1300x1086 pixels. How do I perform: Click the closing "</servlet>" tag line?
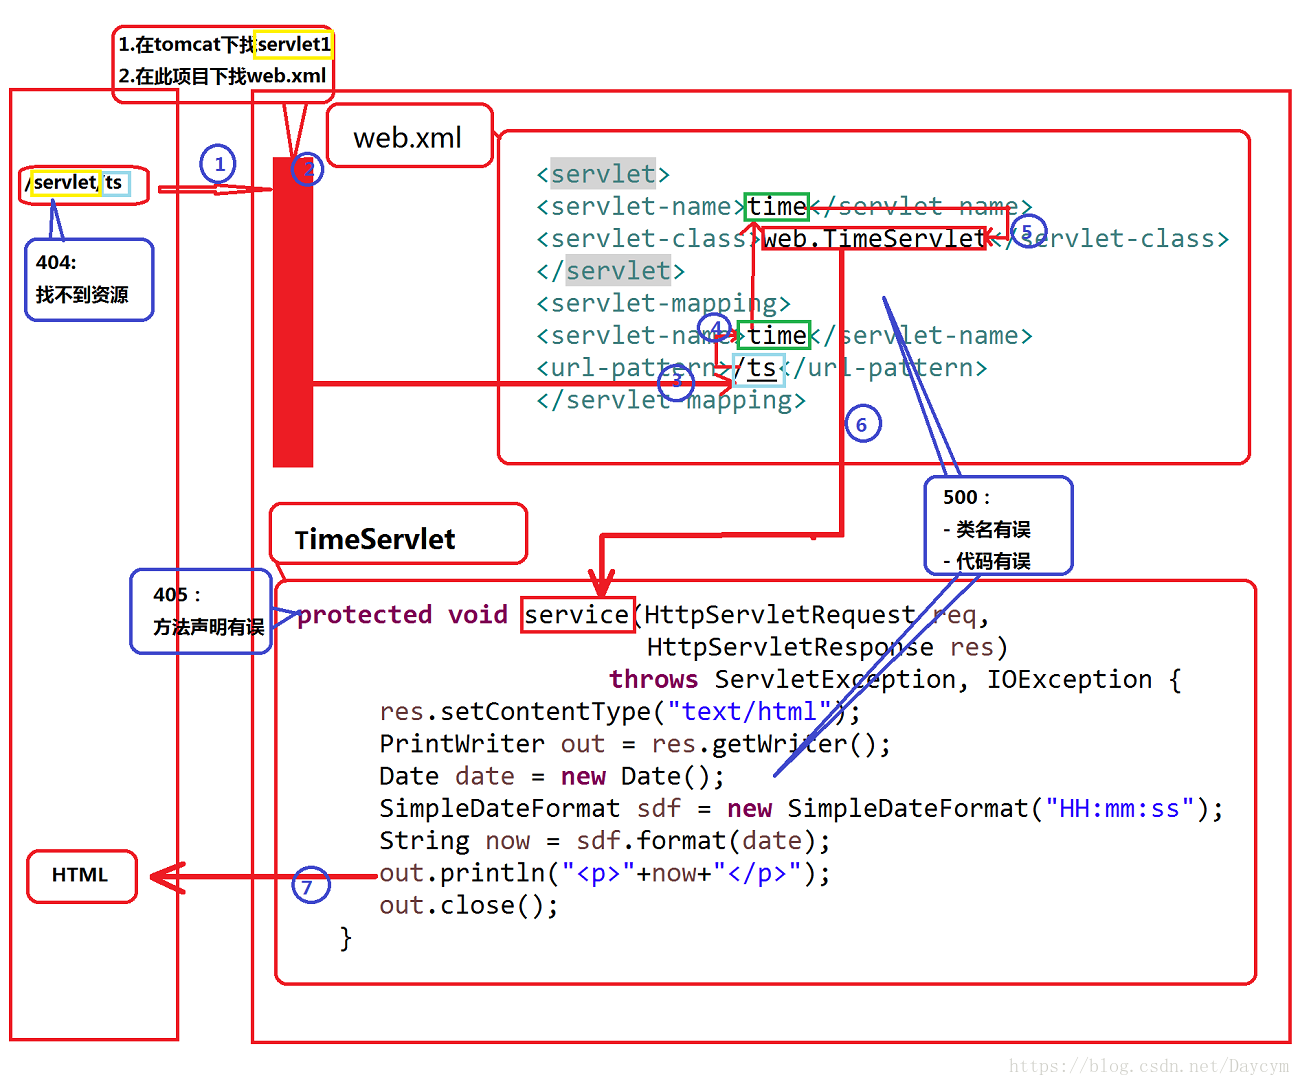pos(610,271)
